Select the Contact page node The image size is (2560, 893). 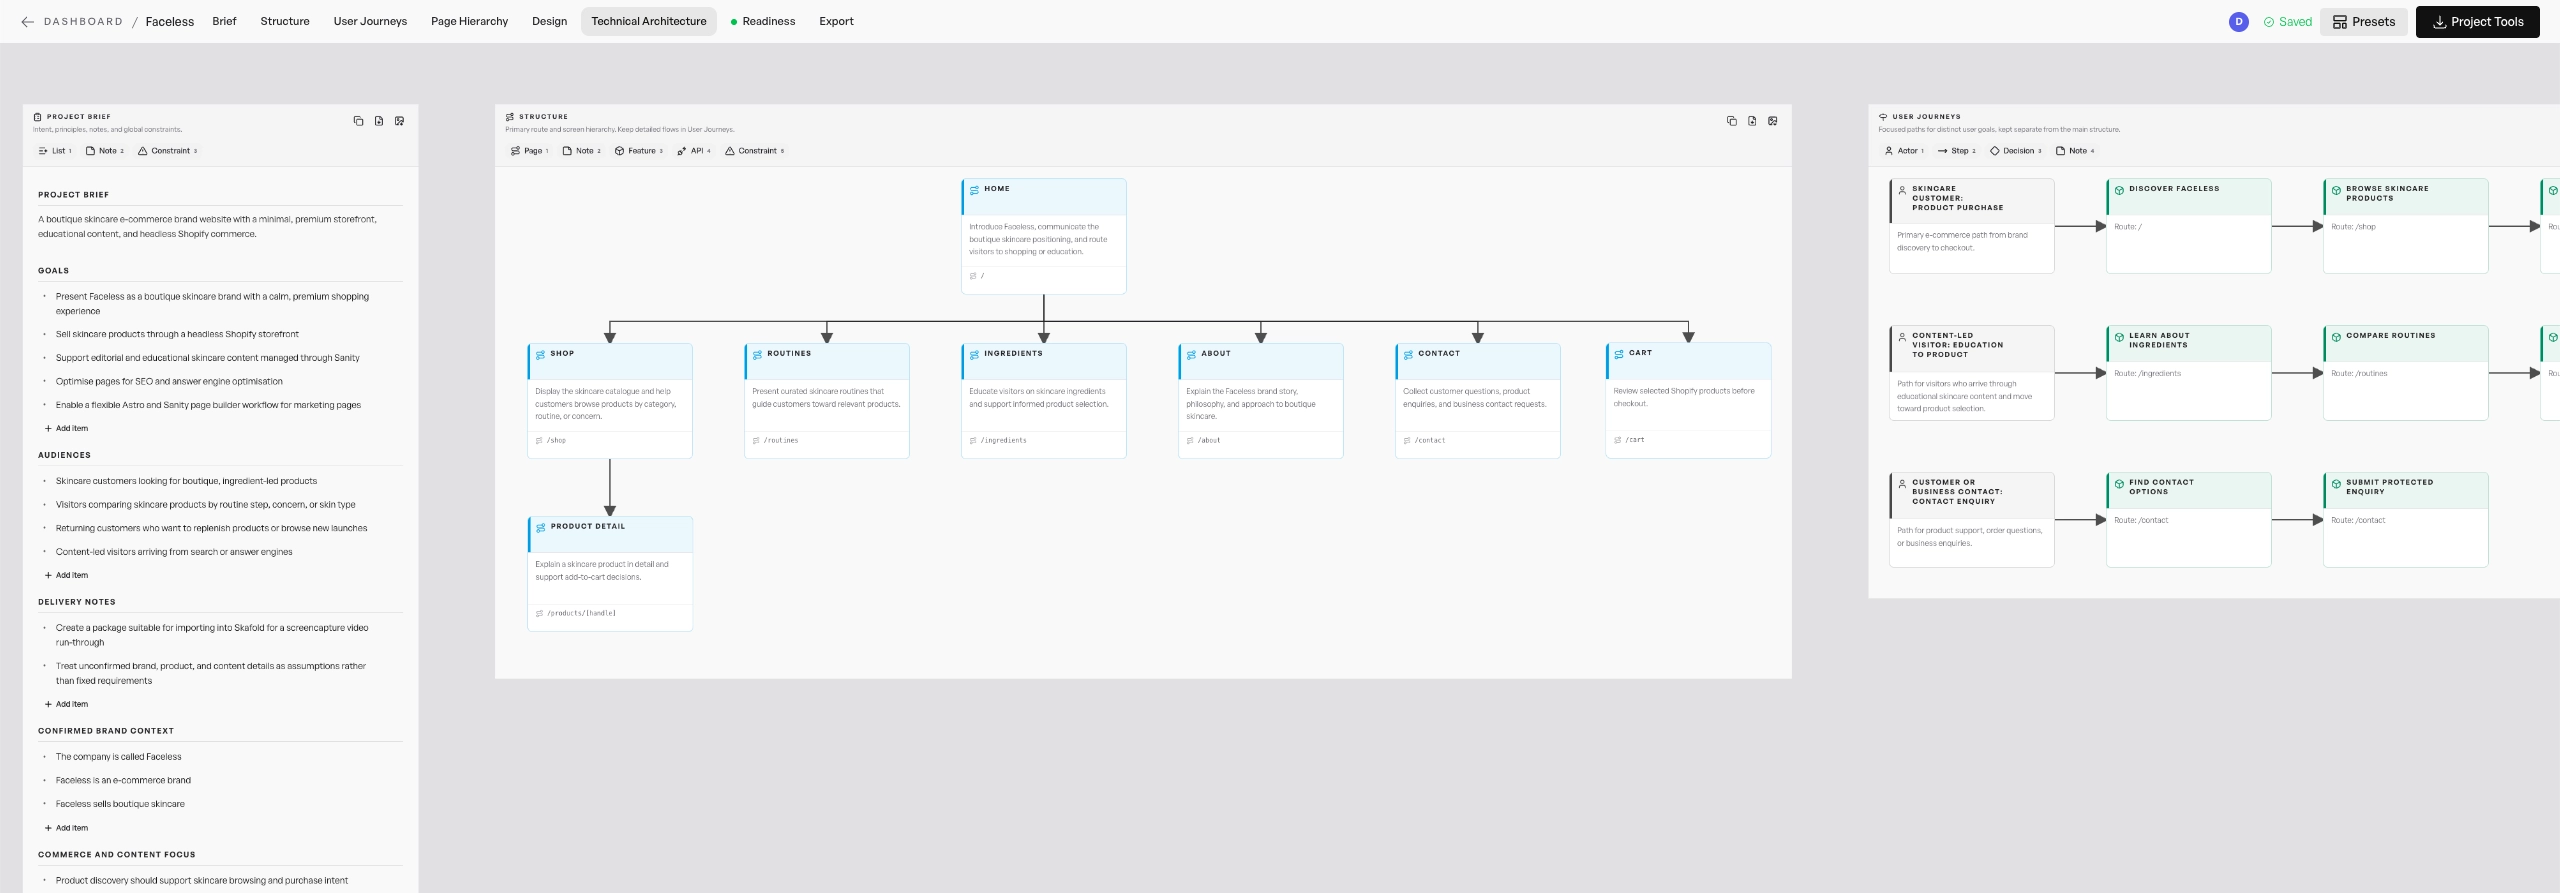tap(1477, 401)
